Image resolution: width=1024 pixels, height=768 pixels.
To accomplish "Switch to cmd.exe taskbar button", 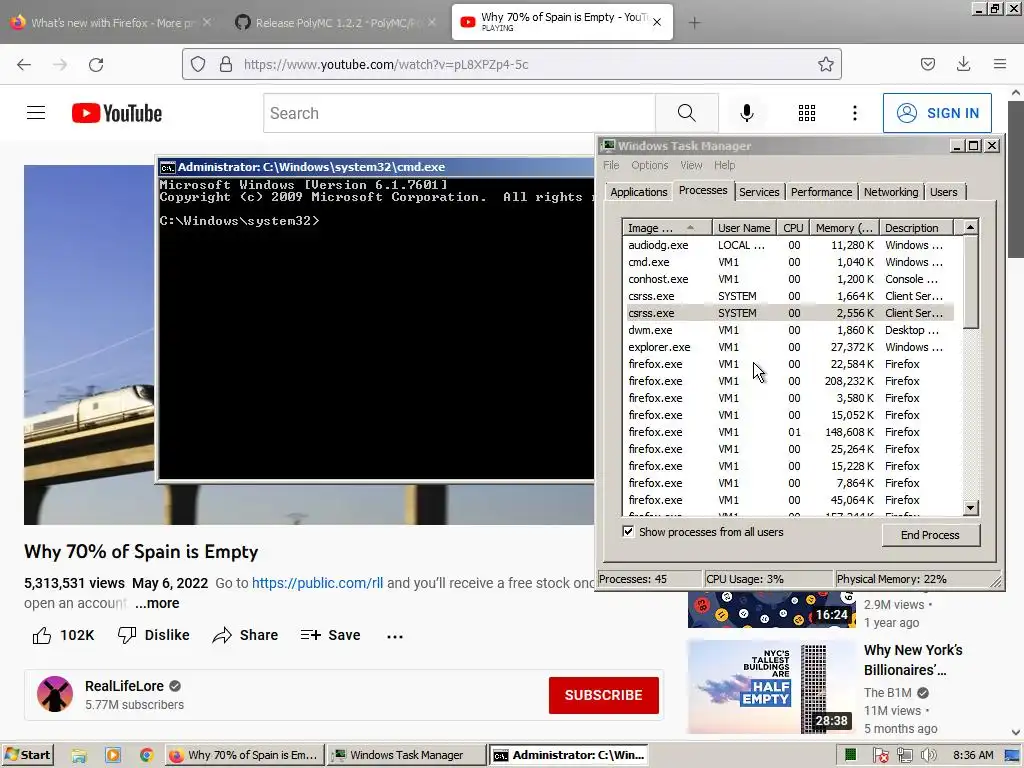I will pos(569,755).
